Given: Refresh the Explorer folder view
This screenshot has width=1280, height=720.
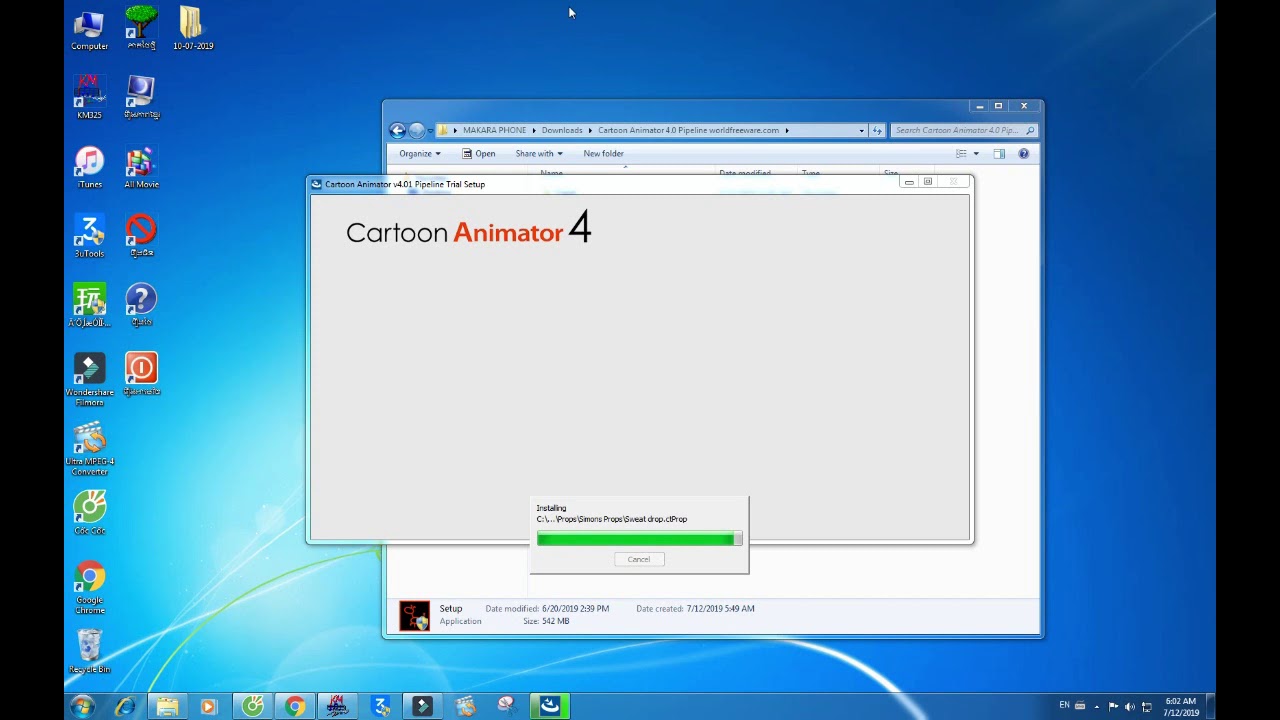Looking at the screenshot, I should [x=877, y=130].
